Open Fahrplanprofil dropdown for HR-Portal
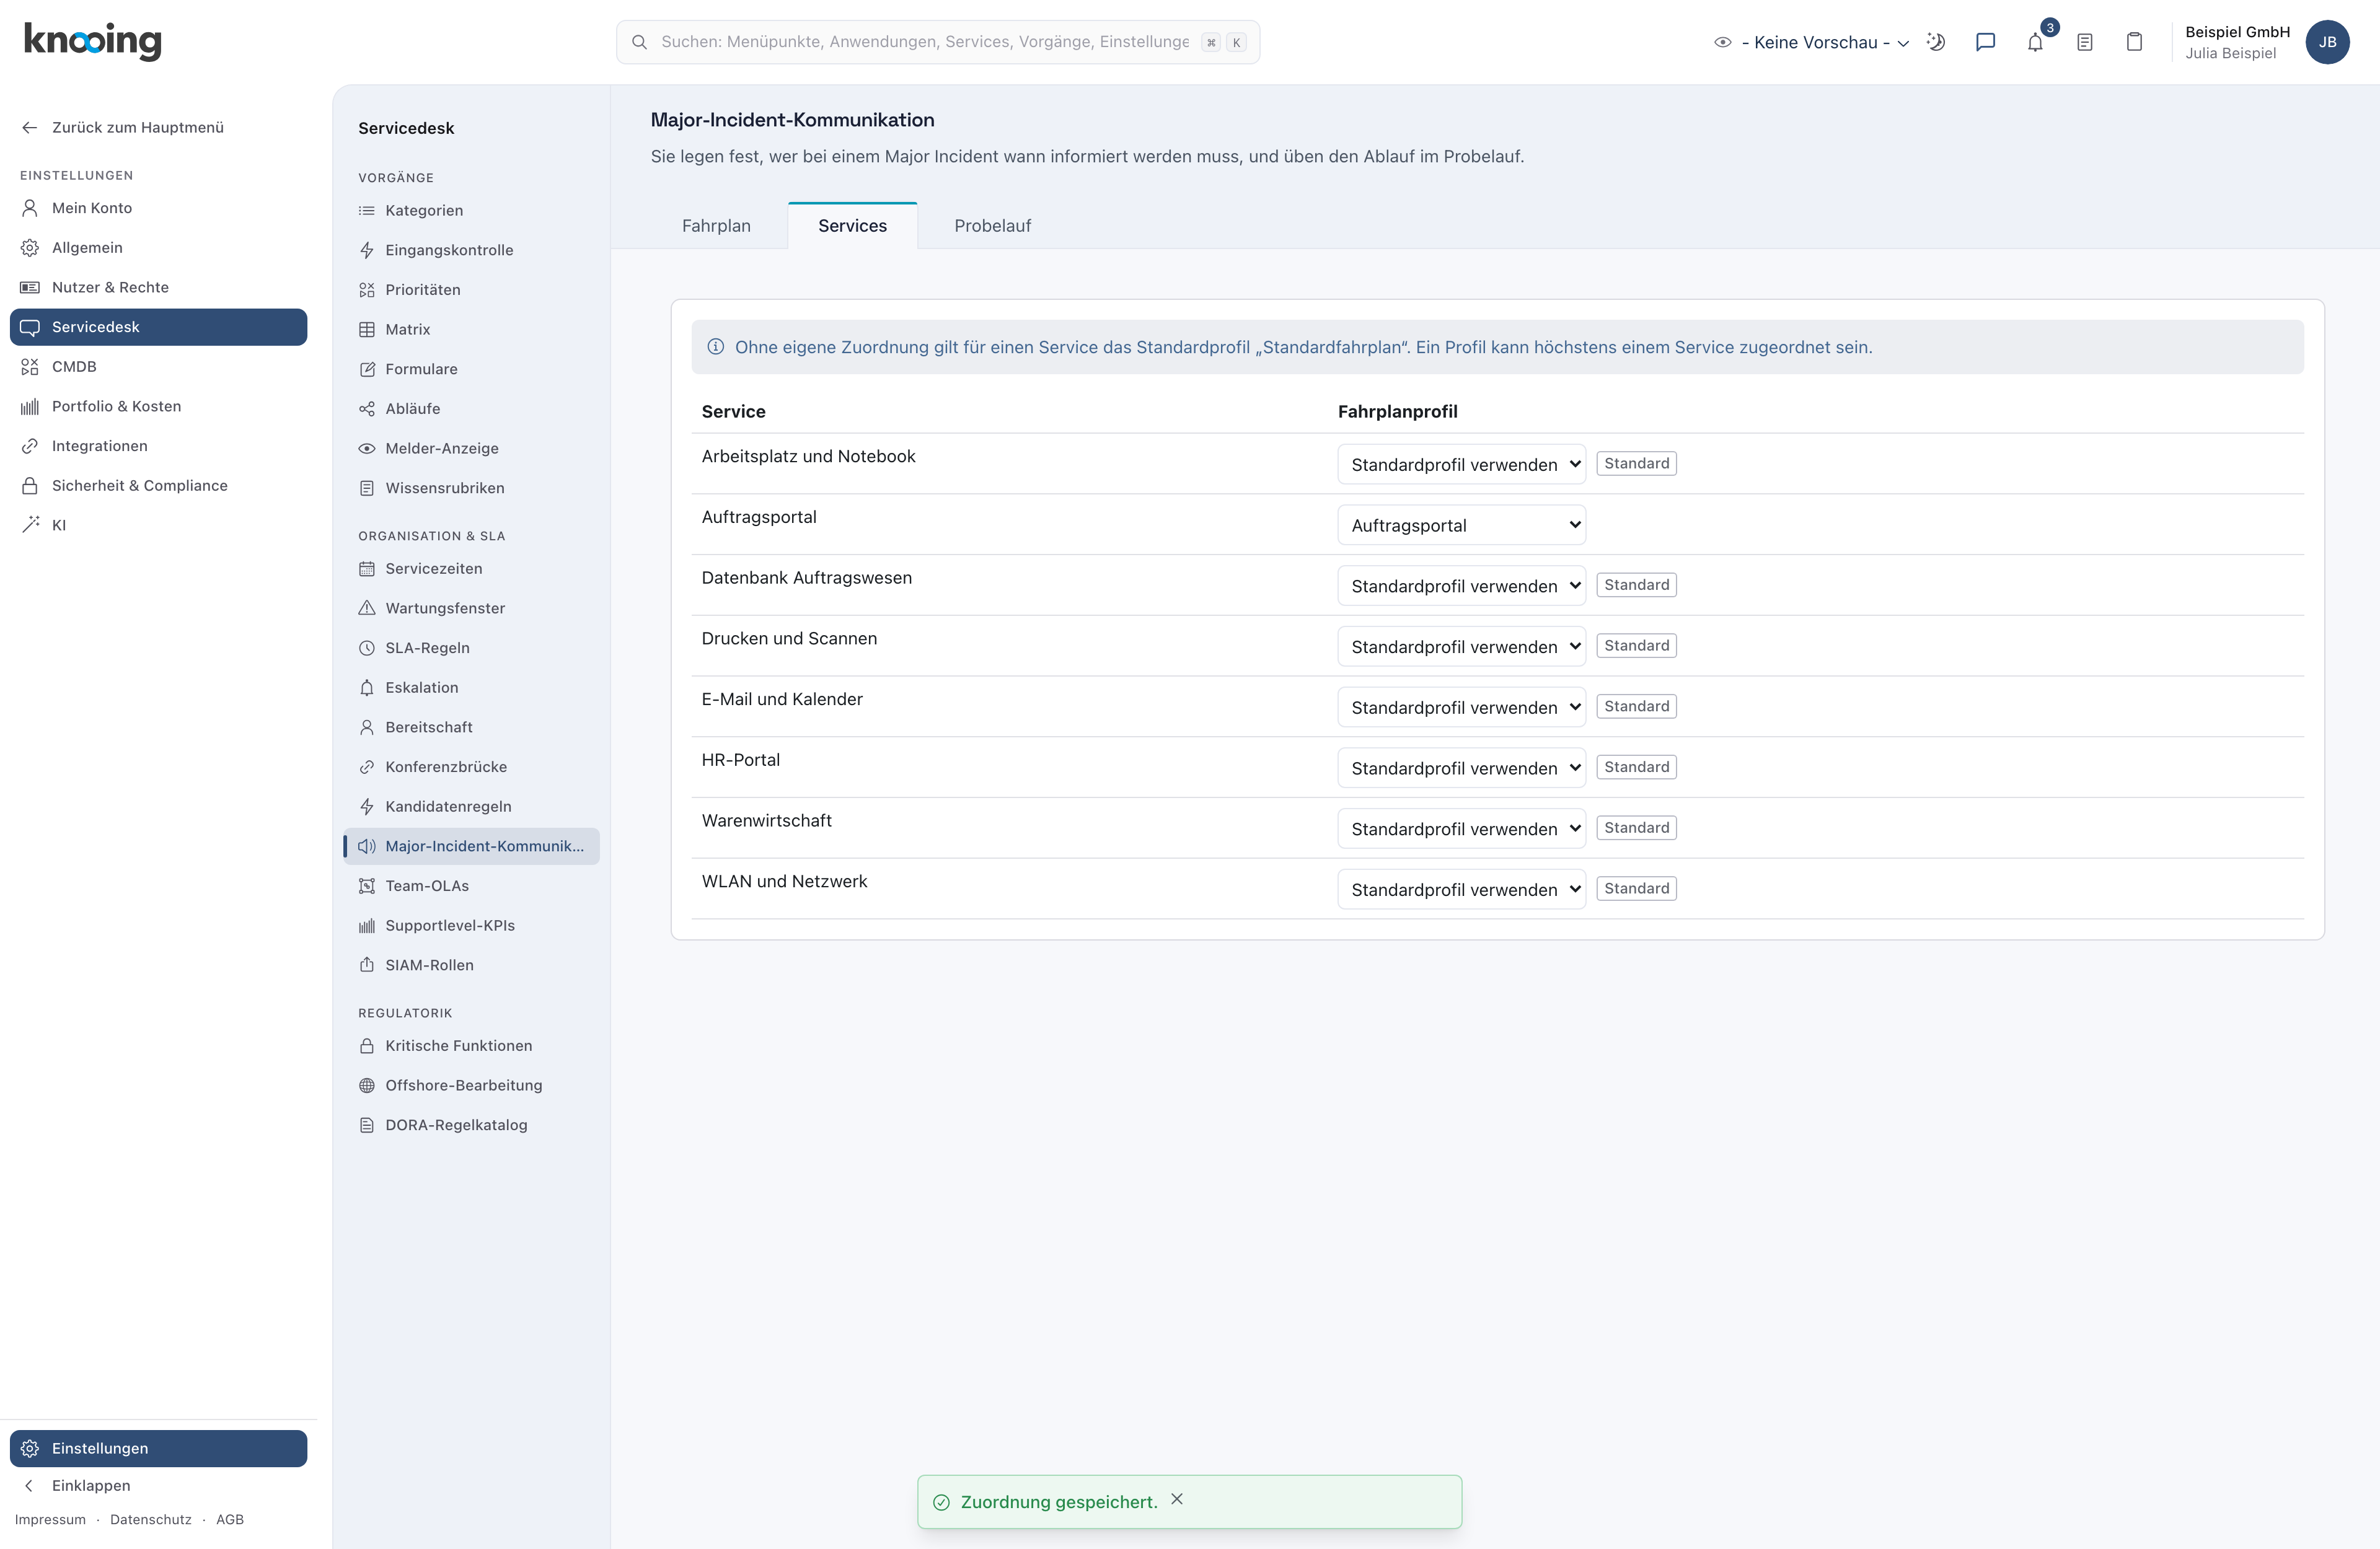The image size is (2380, 1549). (x=1461, y=768)
